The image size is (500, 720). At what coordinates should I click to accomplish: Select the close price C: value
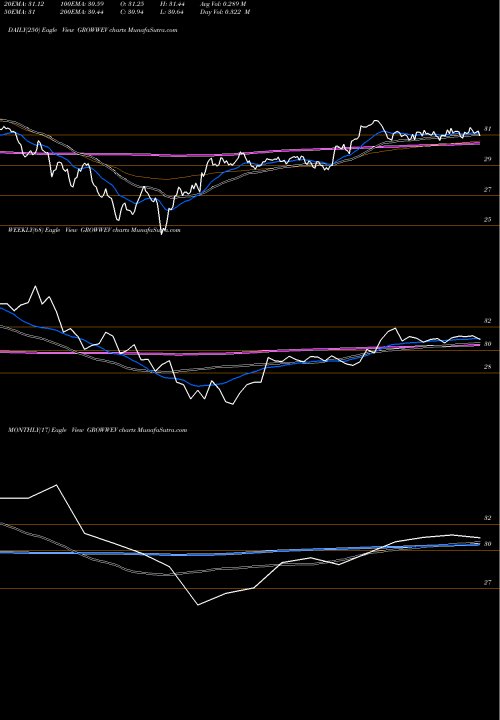(133, 12)
